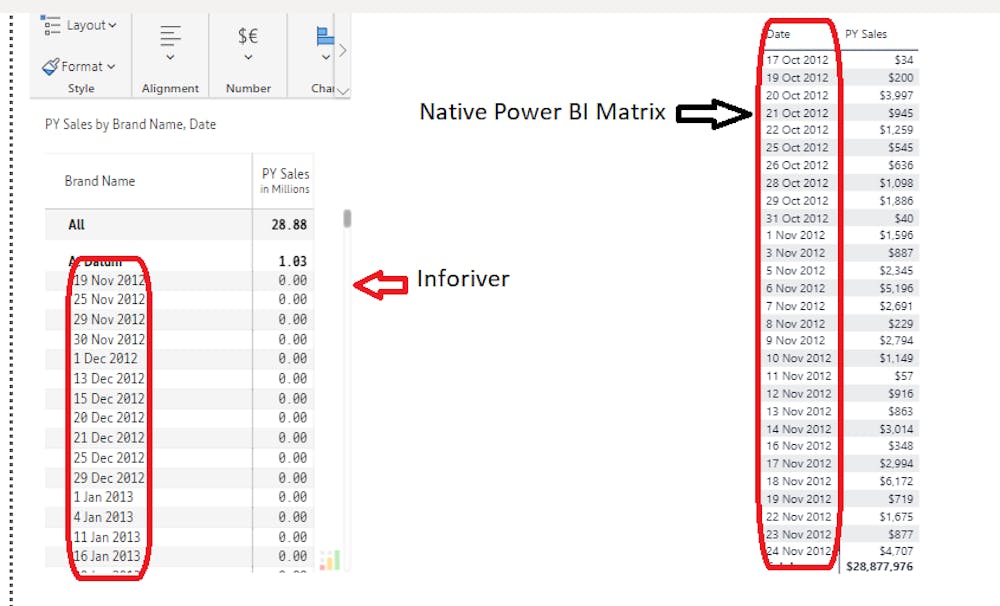Click the PY Sales in Millions column header
The width and height of the screenshot is (1000, 606).
(285, 181)
